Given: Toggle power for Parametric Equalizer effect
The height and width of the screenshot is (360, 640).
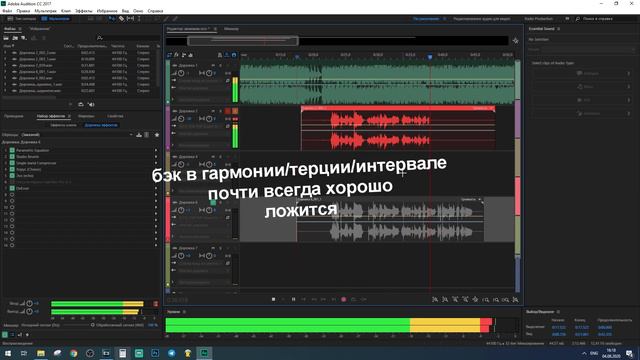Looking at the screenshot, I should coord(12,150).
